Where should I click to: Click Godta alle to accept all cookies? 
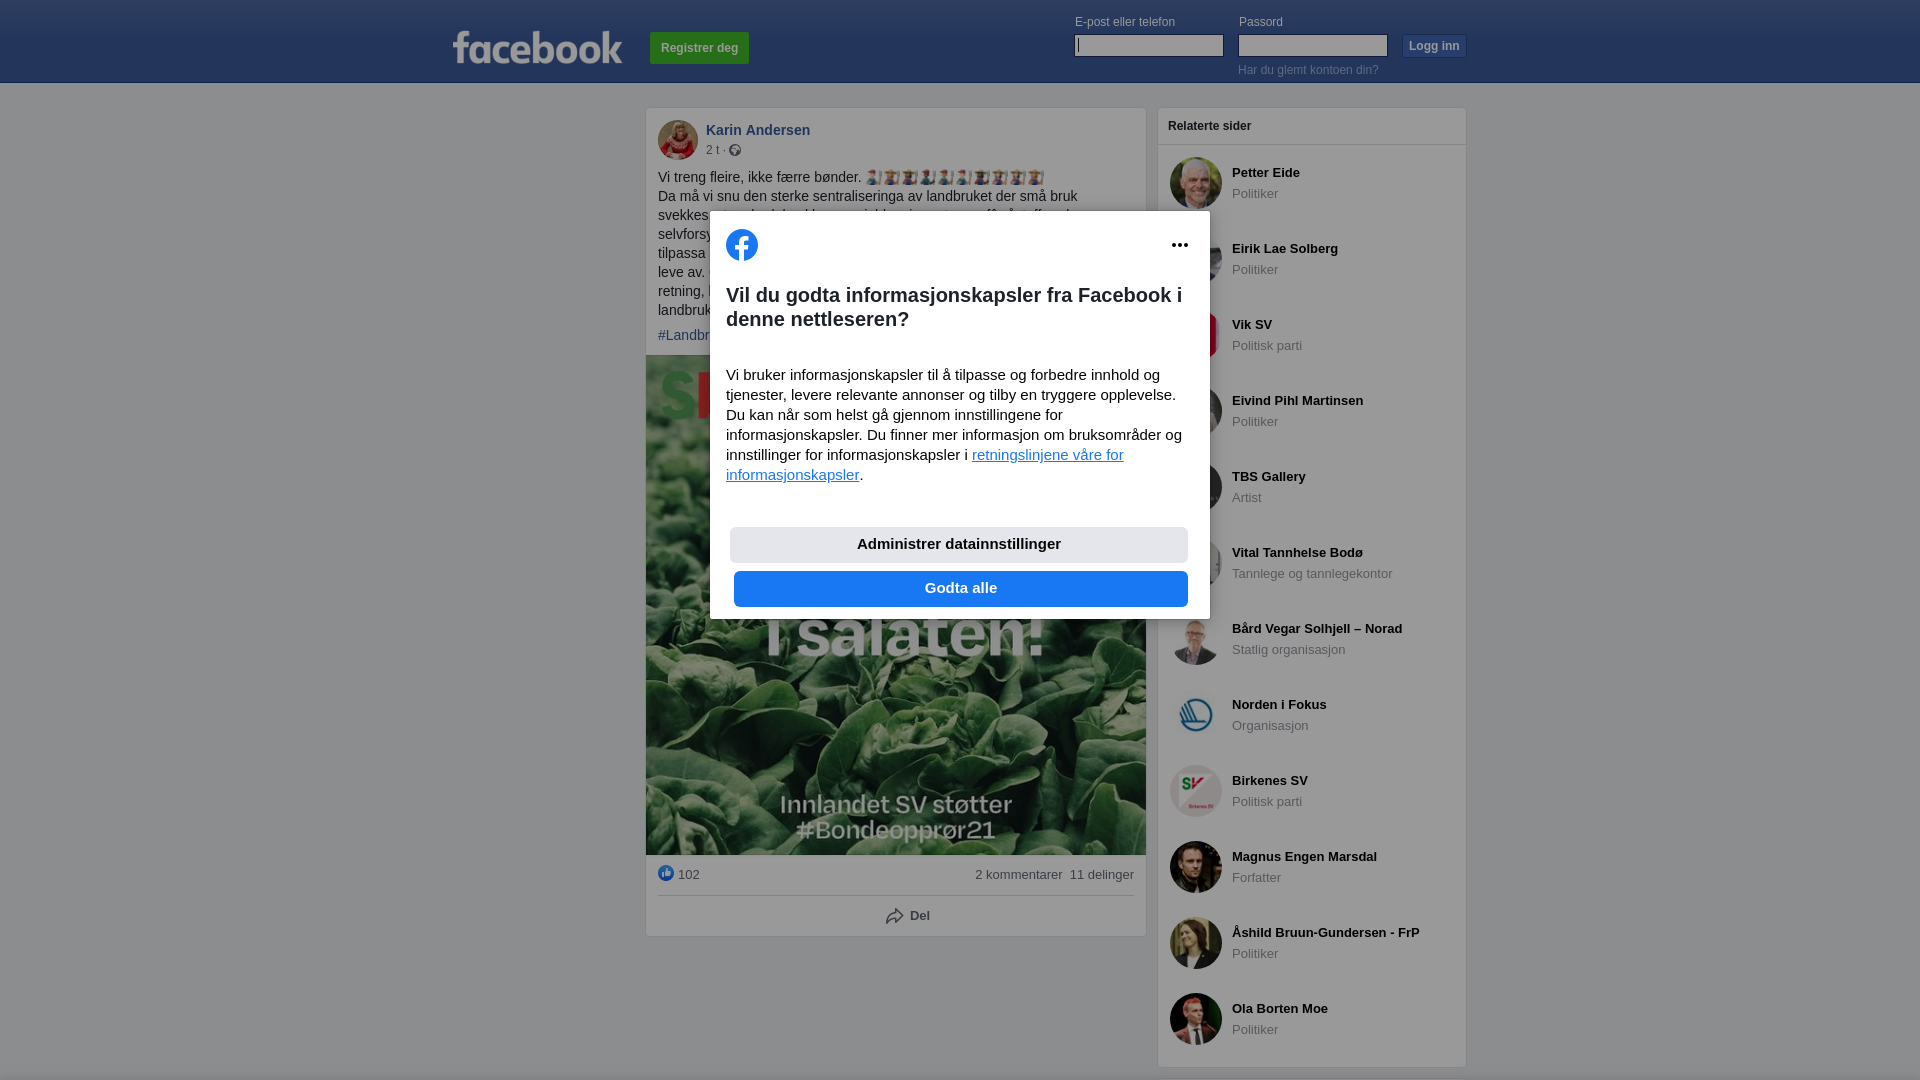(961, 589)
